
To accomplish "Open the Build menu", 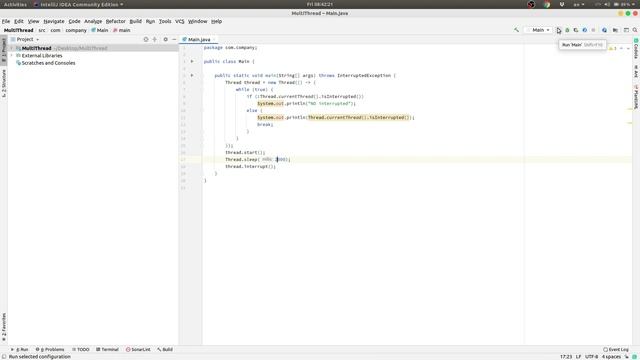I will [x=136, y=21].
